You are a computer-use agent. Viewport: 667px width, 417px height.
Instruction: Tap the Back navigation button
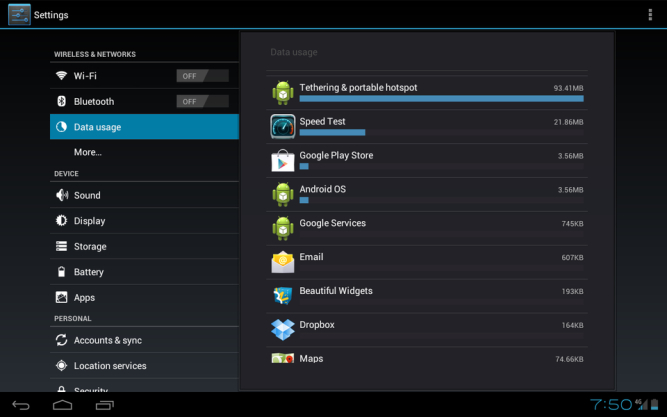(x=21, y=405)
